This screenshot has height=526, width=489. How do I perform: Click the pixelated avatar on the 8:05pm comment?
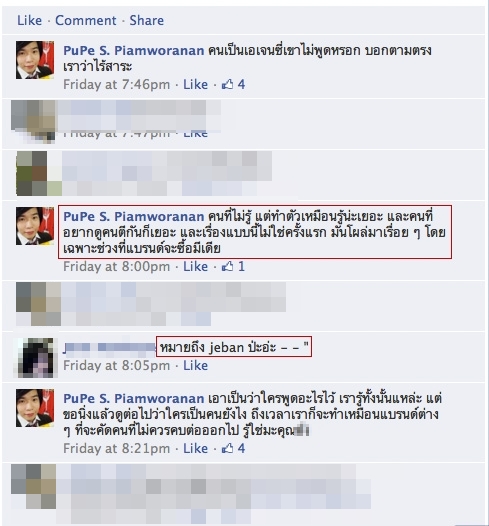click(x=36, y=358)
